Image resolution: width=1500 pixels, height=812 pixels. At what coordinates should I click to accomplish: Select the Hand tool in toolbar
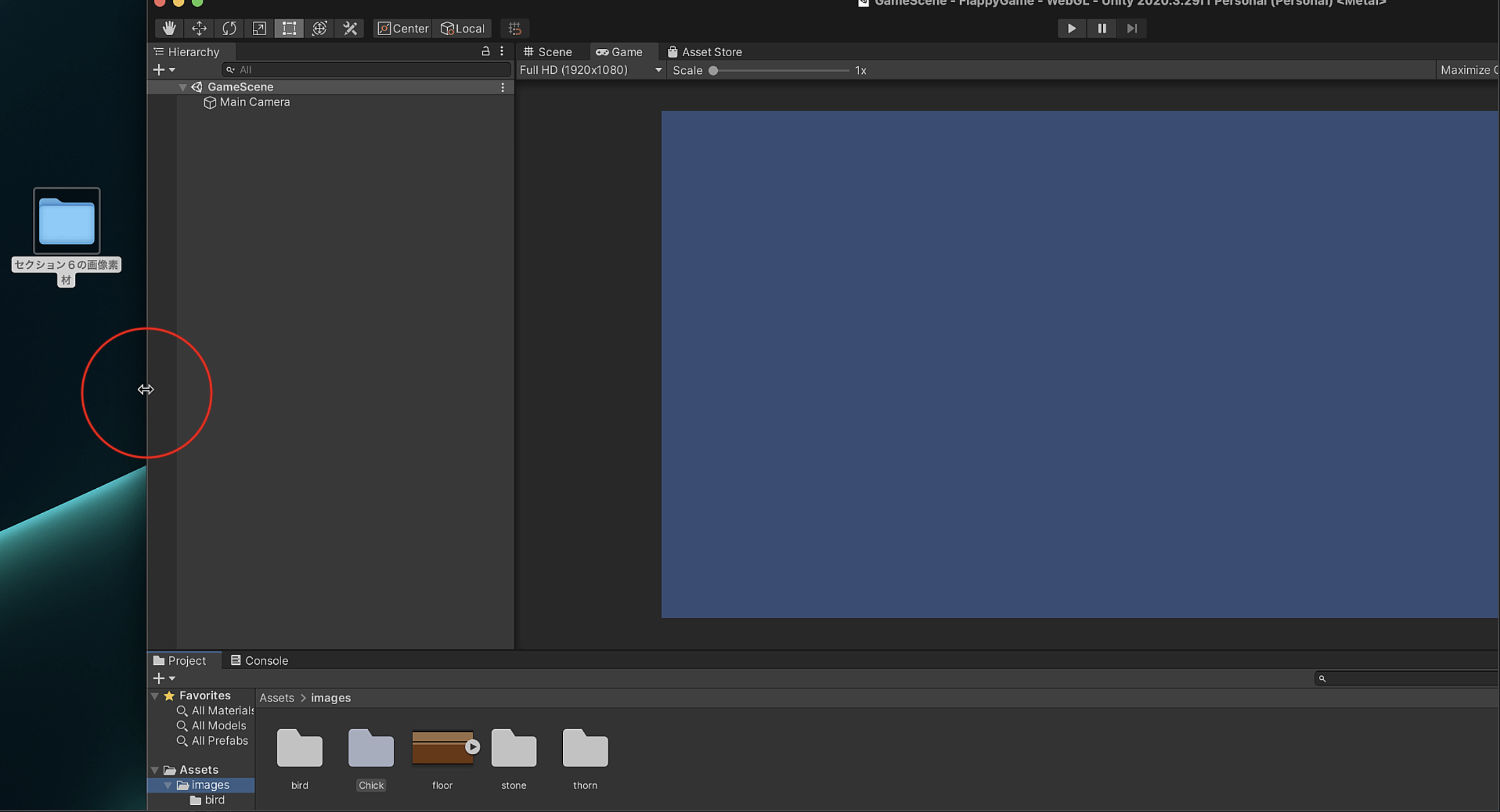169,28
